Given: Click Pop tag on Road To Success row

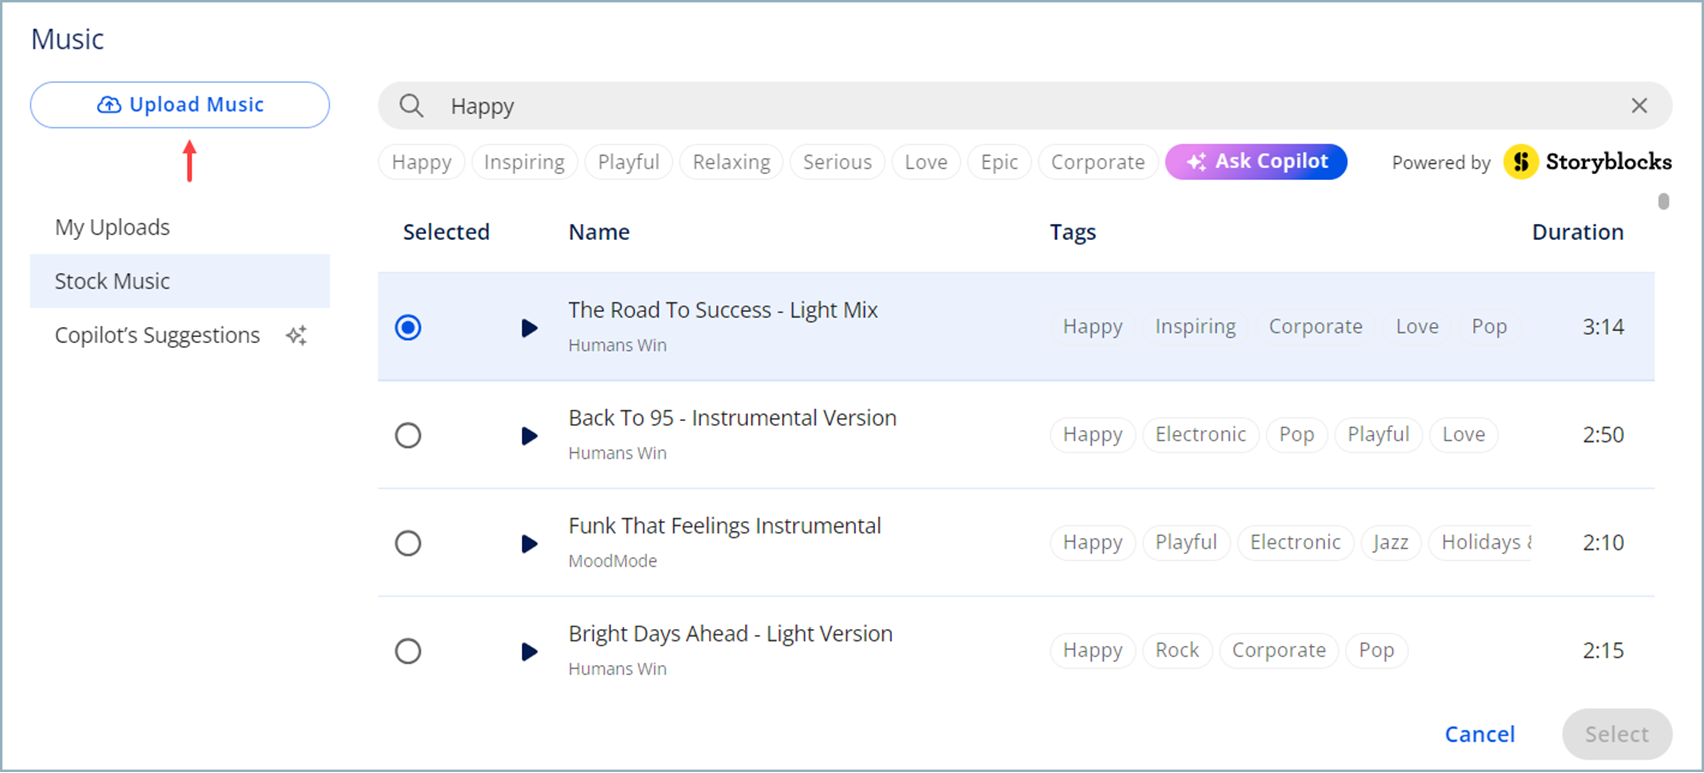Looking at the screenshot, I should tap(1489, 327).
